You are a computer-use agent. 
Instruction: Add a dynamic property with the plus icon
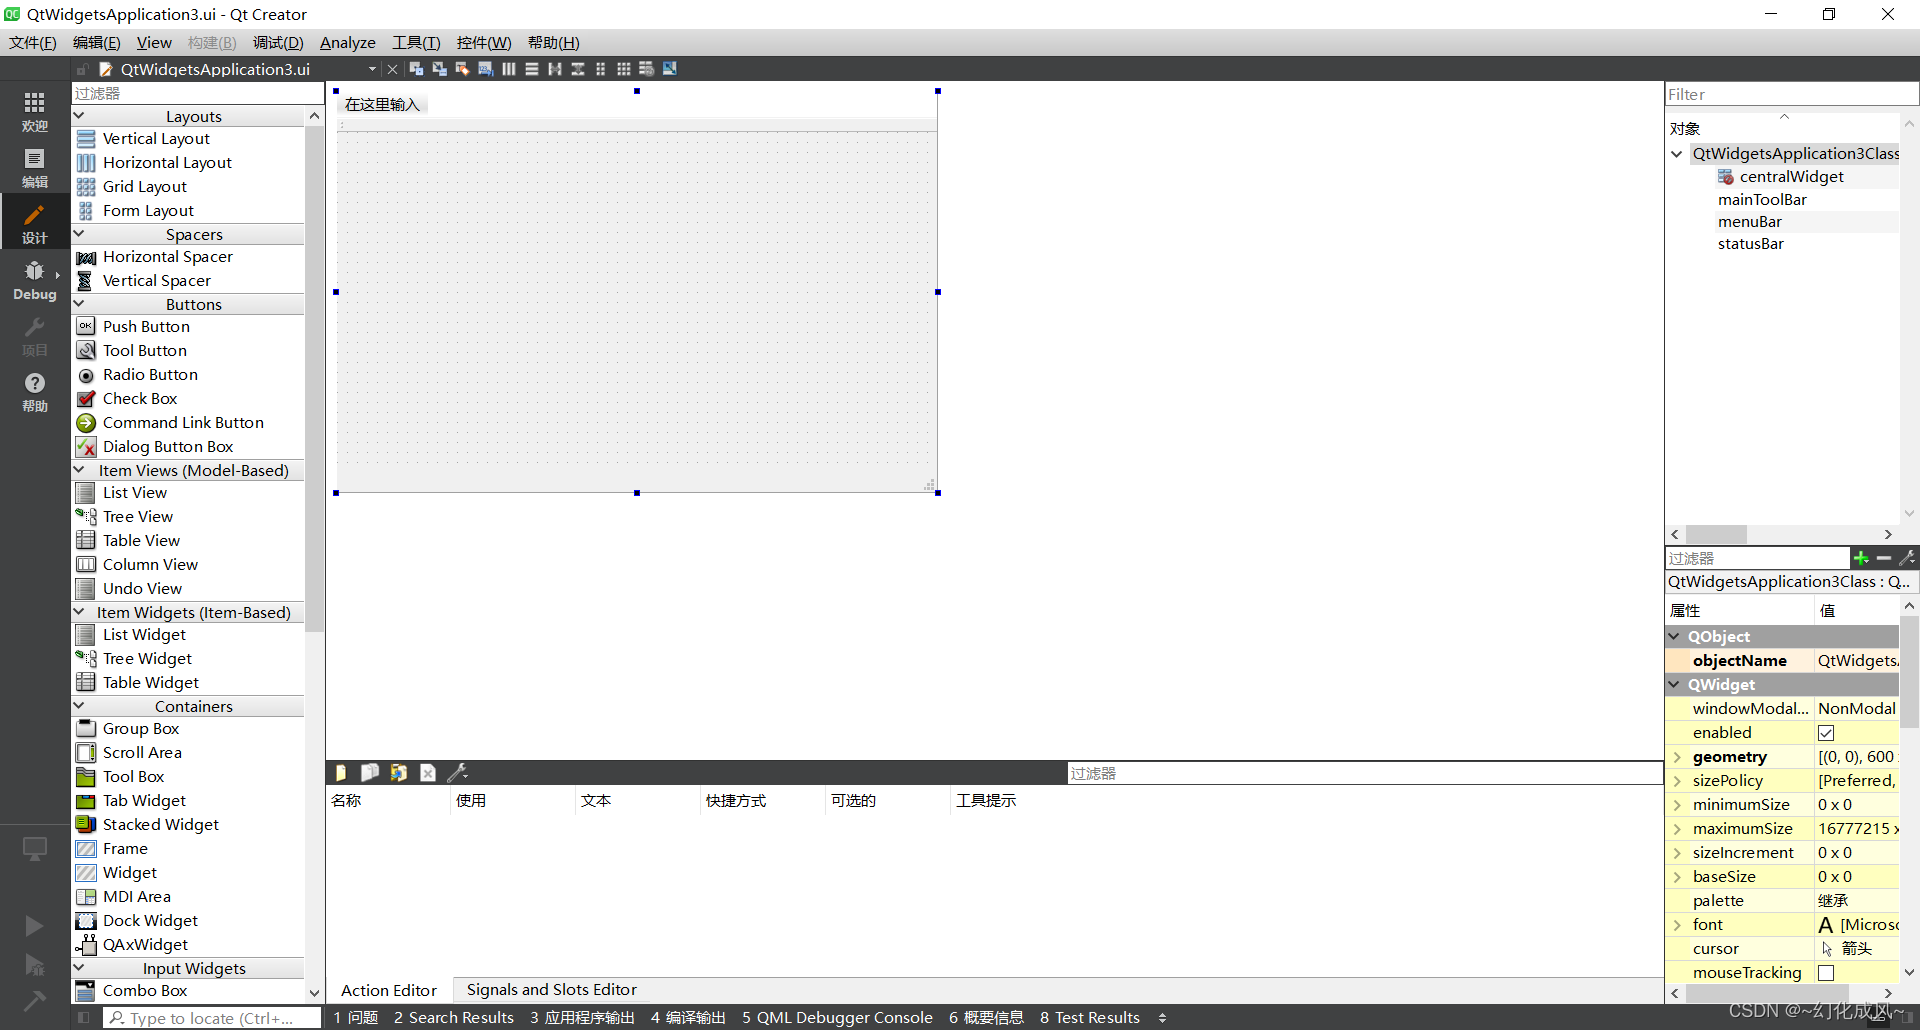tap(1861, 558)
